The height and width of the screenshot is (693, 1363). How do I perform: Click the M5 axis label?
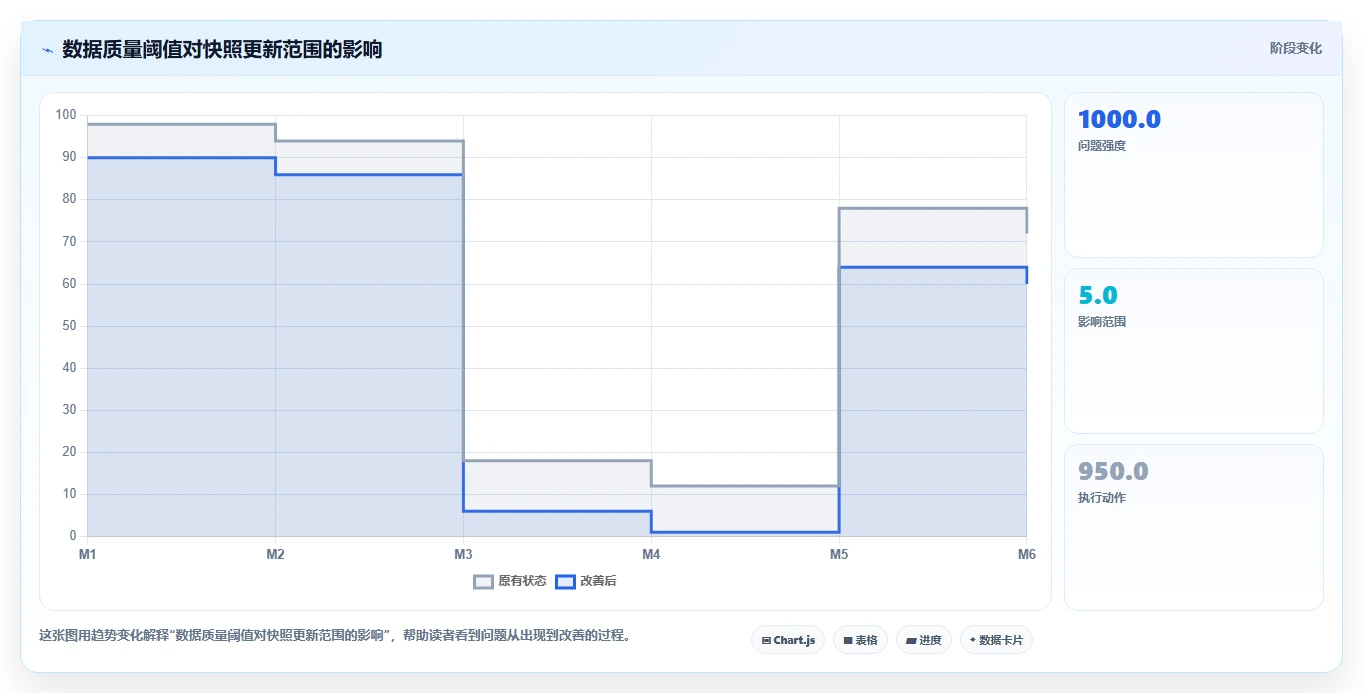click(x=839, y=554)
